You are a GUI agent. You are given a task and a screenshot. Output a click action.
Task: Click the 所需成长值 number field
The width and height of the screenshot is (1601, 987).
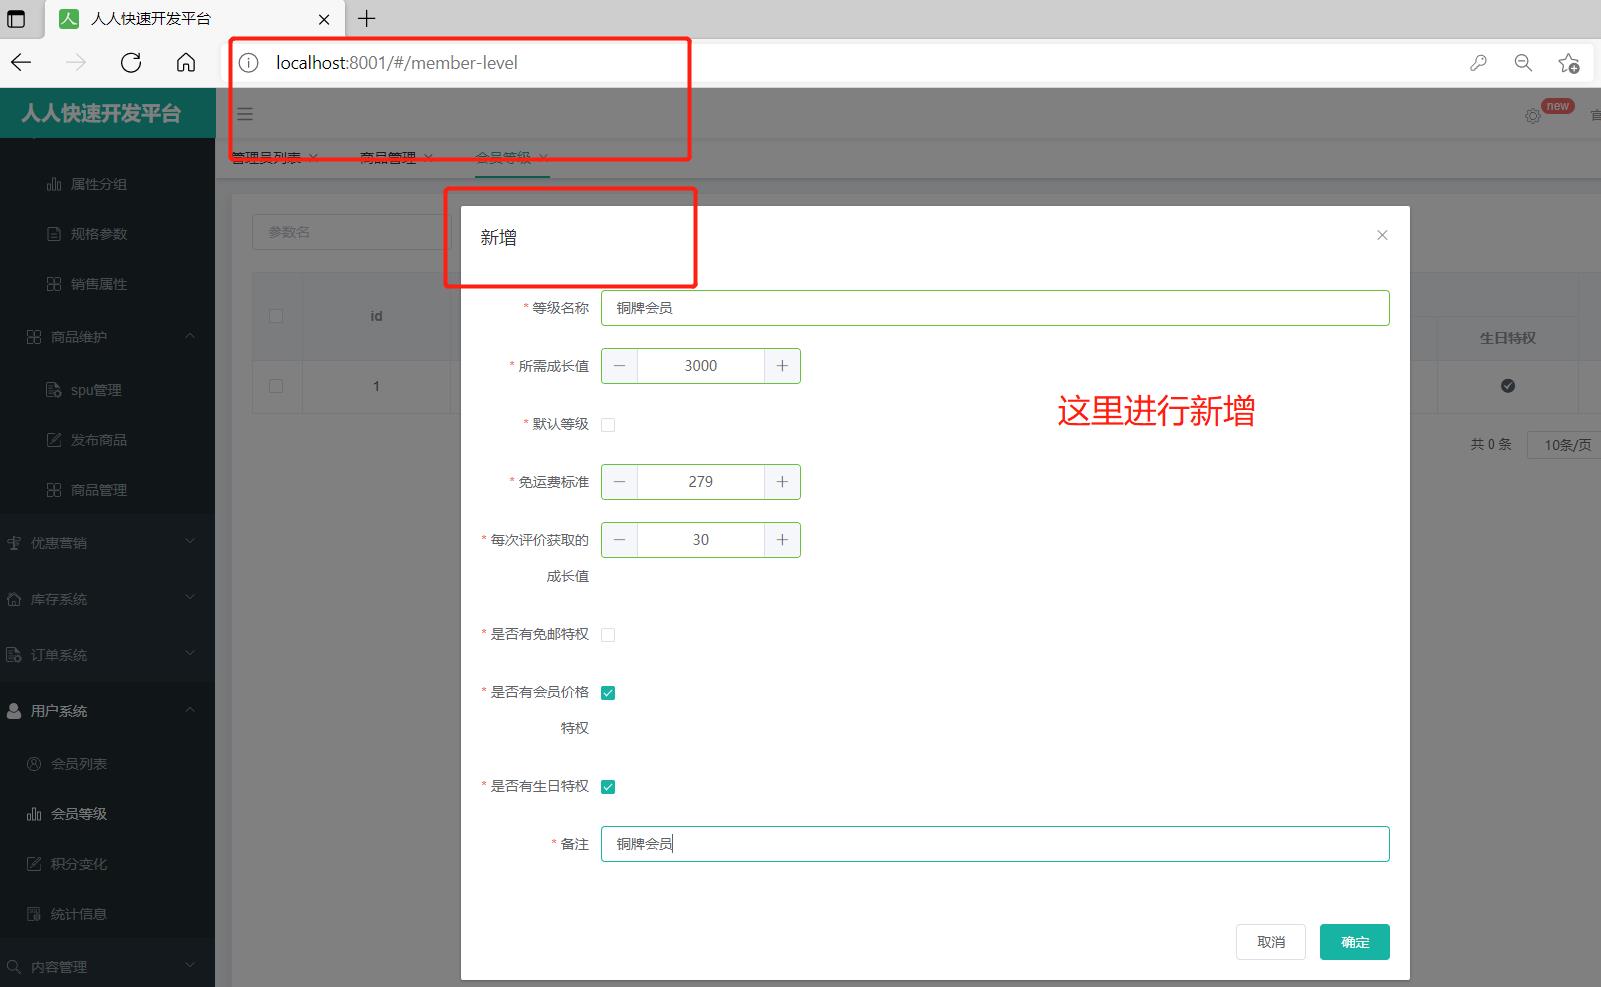pyautogui.click(x=701, y=366)
